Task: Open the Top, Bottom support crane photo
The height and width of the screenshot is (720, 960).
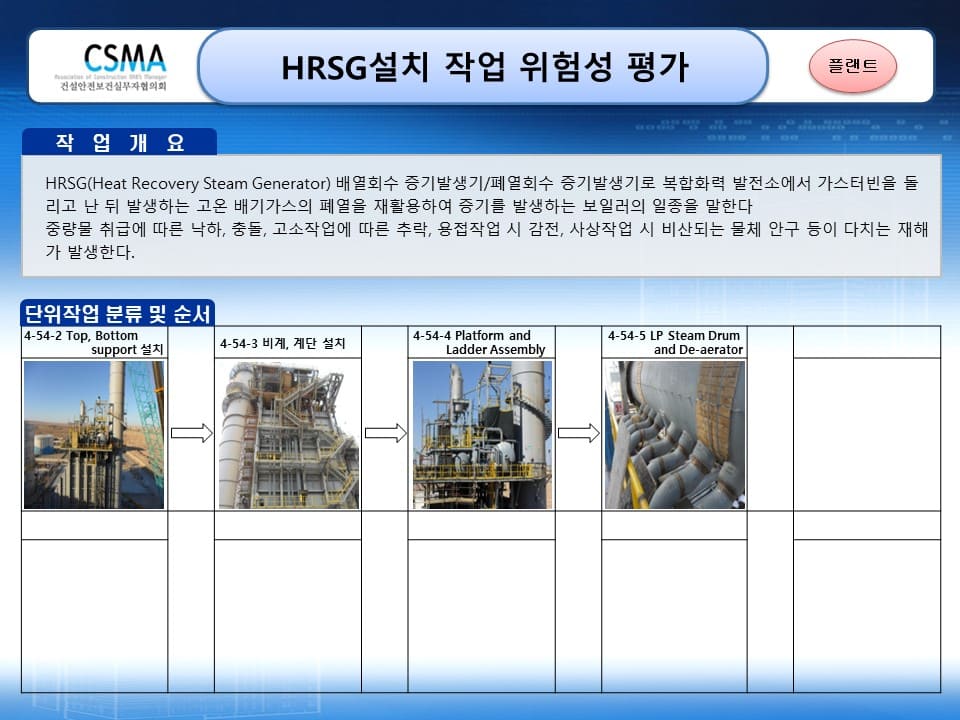Action: pyautogui.click(x=94, y=435)
